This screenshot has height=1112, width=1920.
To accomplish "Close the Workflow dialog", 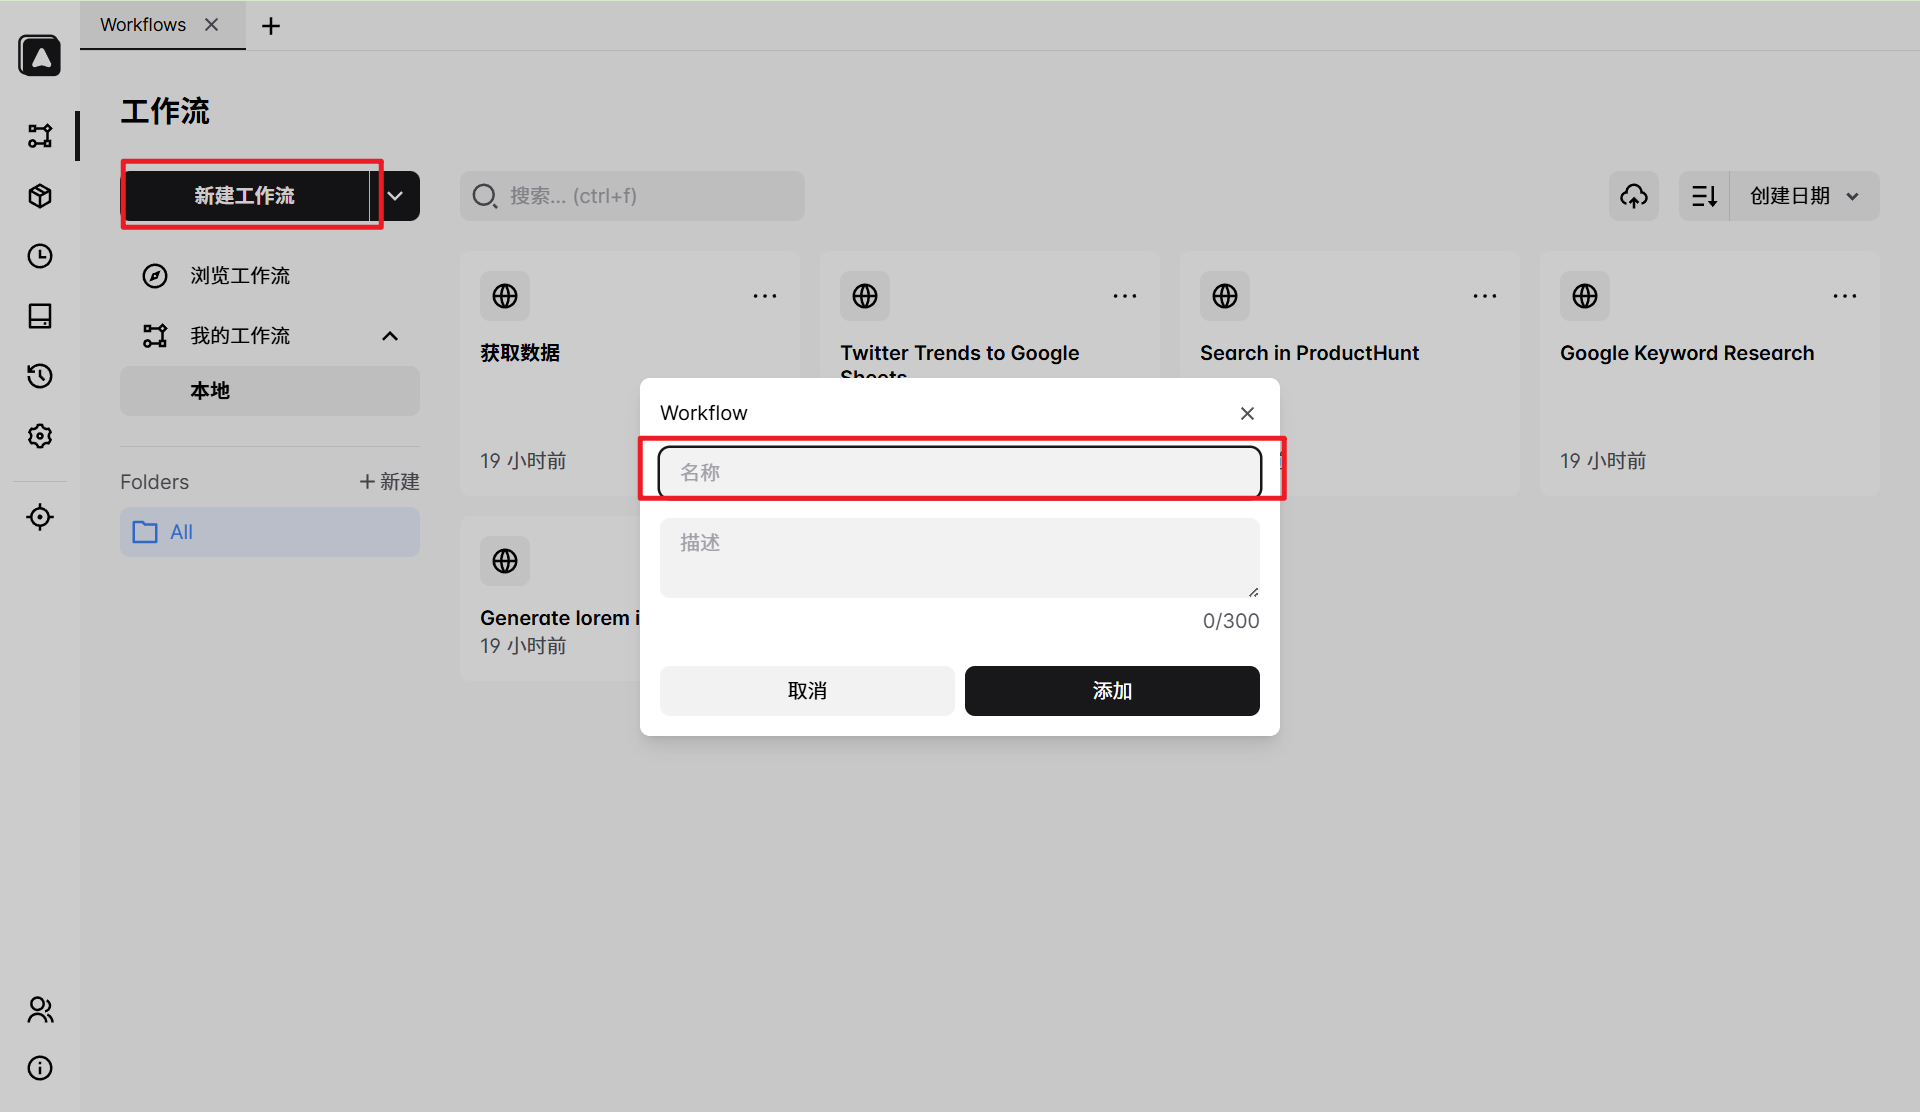I will click(1247, 413).
